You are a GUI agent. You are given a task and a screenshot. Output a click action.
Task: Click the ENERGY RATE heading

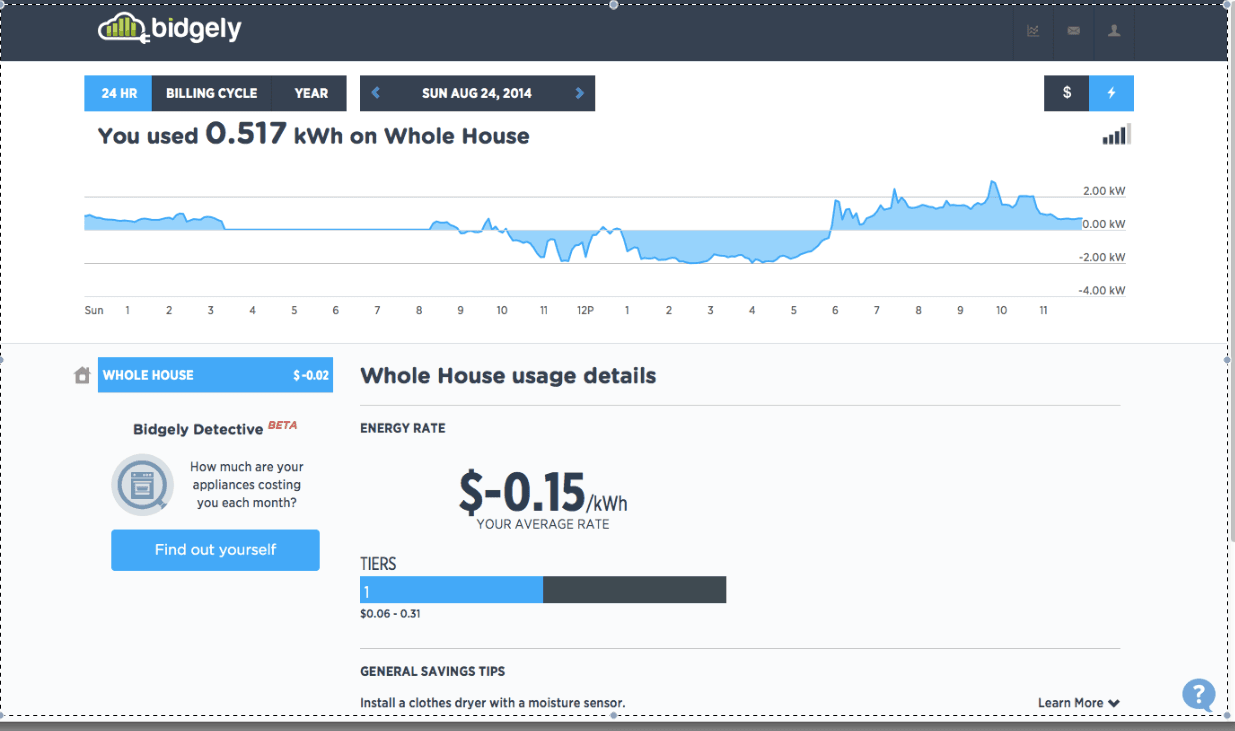[403, 428]
